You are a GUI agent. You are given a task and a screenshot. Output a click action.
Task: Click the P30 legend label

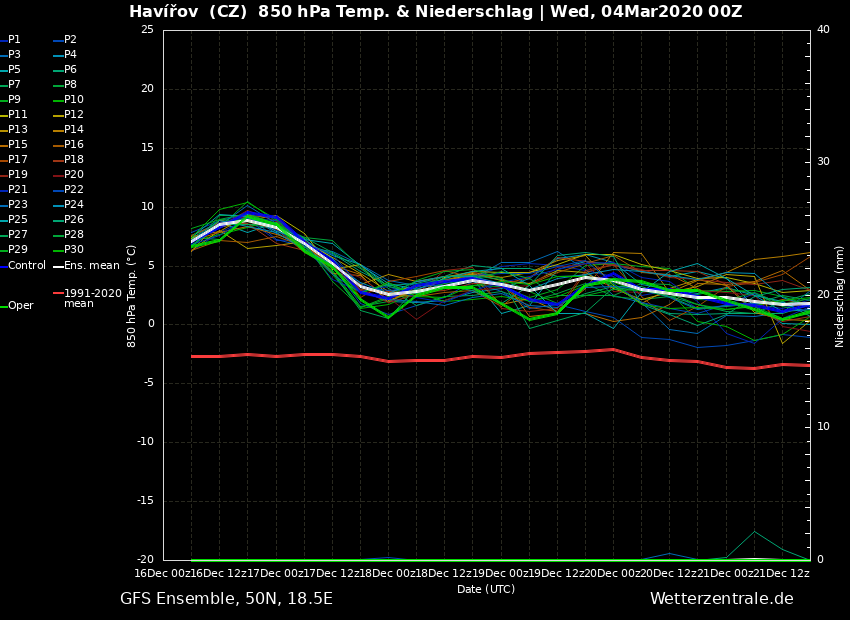pyautogui.click(x=73, y=250)
